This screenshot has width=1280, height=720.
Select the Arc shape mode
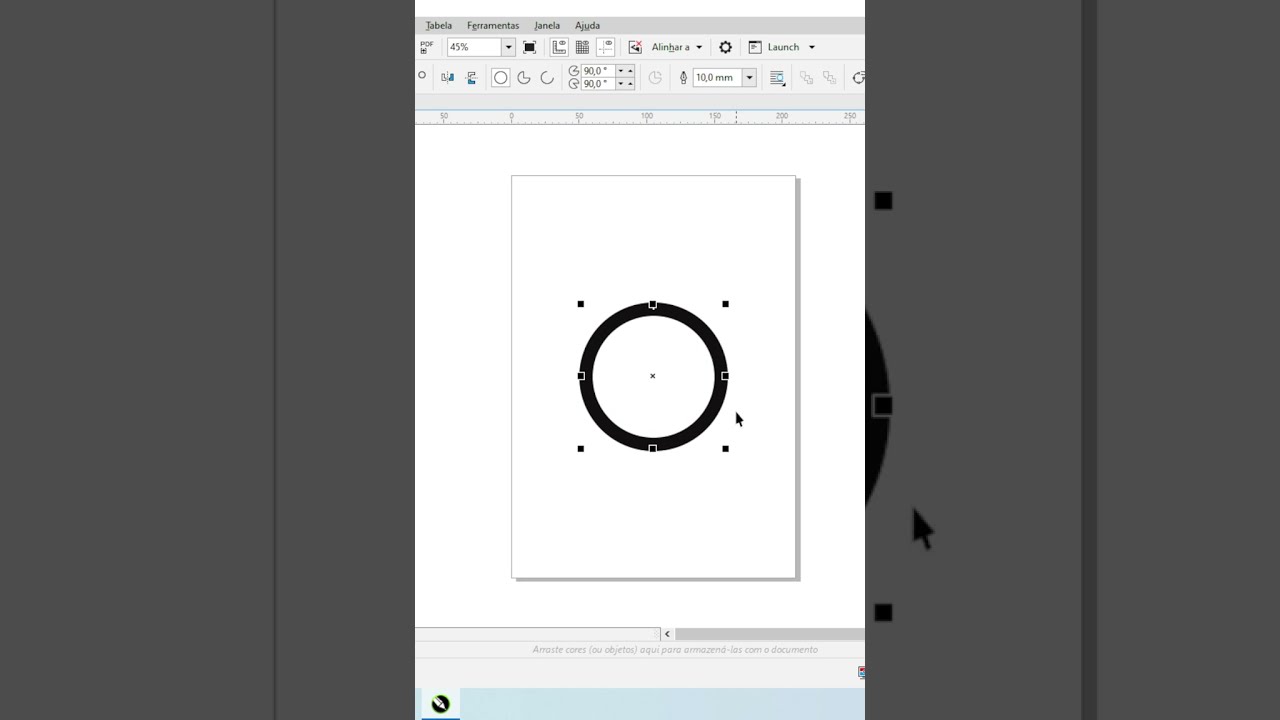click(x=547, y=77)
